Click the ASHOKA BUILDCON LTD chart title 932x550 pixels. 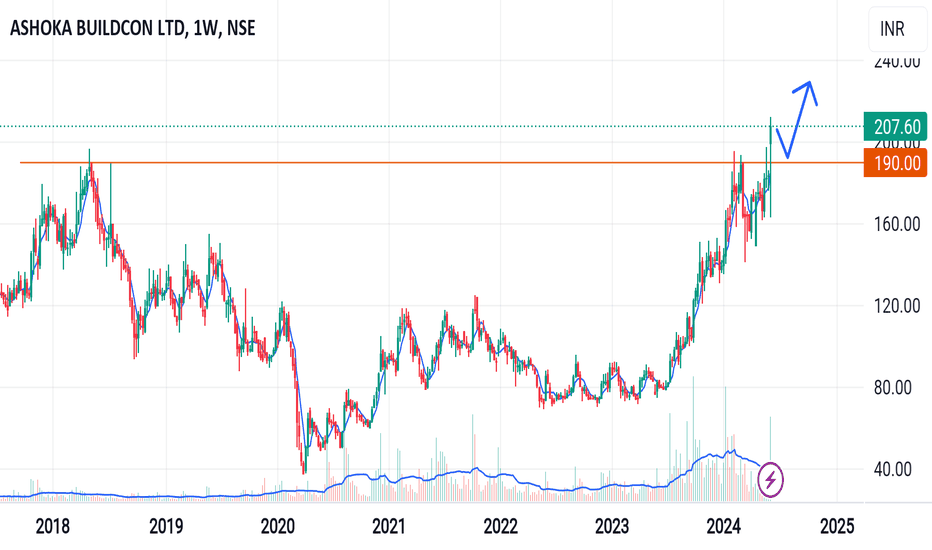coord(133,28)
